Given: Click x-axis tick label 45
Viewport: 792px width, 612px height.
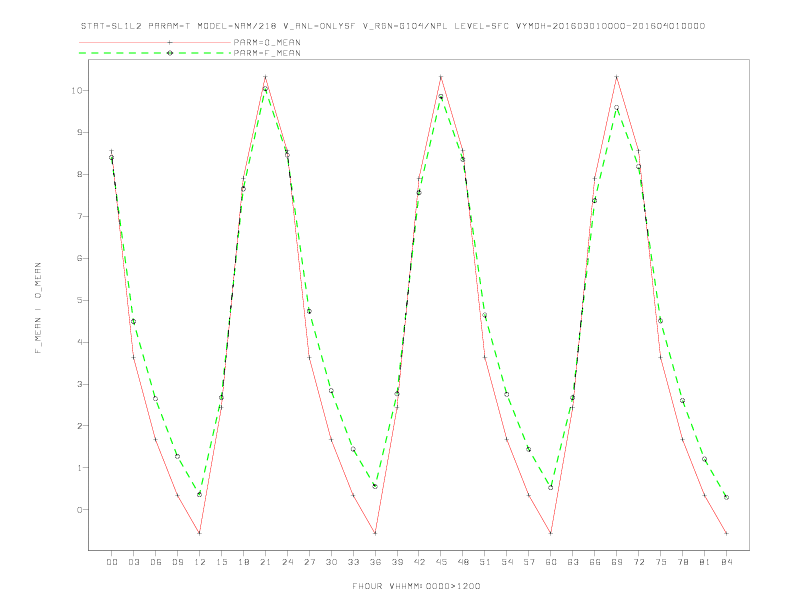Looking at the screenshot, I should 441,562.
